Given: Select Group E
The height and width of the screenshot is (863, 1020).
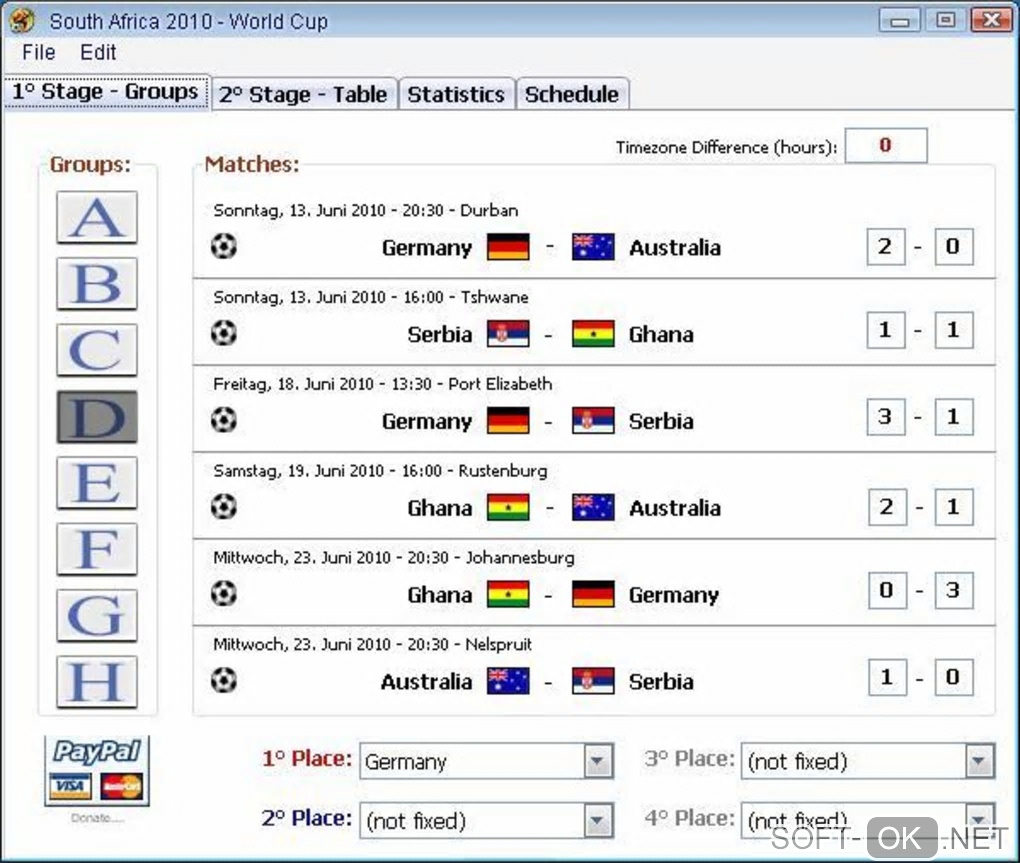Looking at the screenshot, I should pyautogui.click(x=97, y=483).
